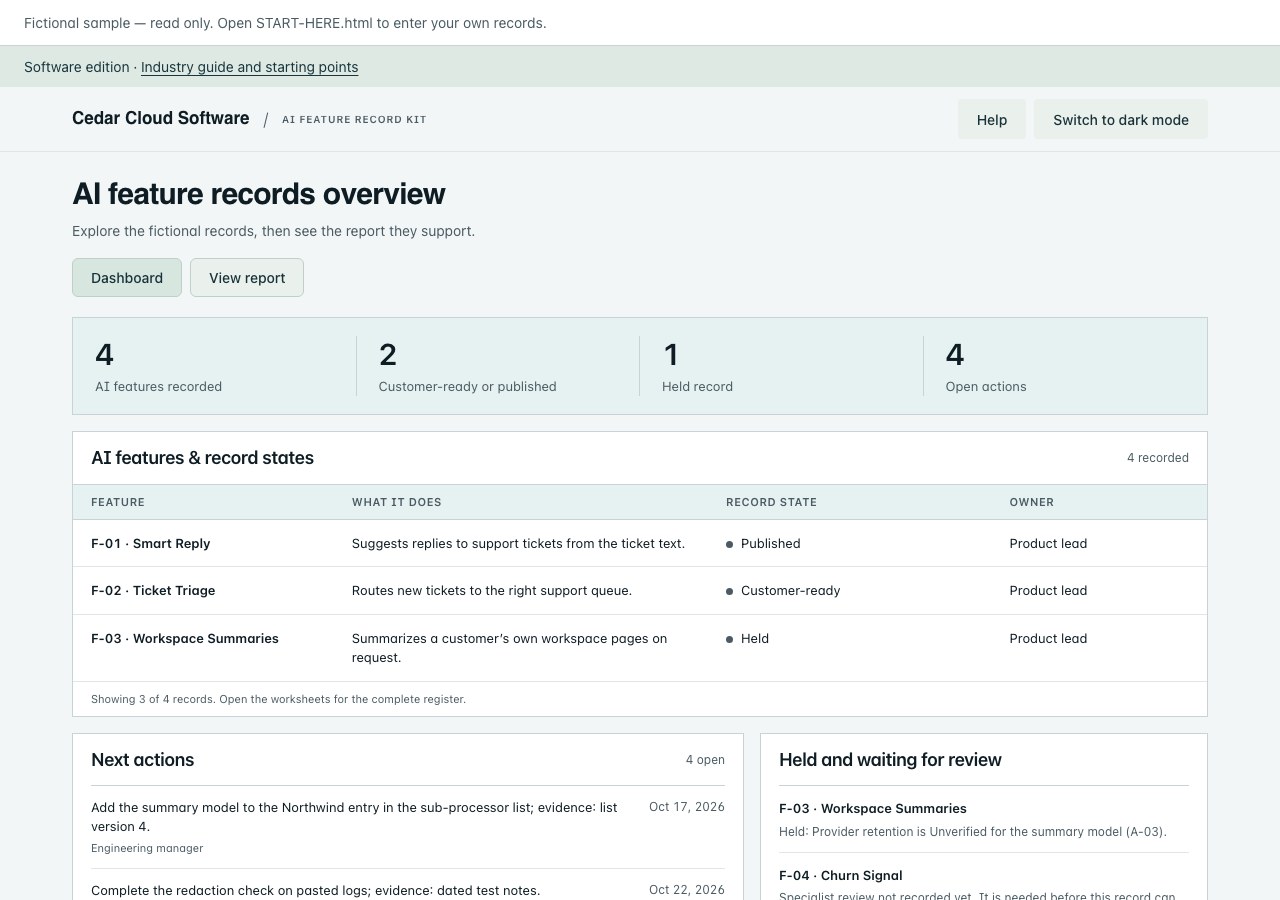
Task: Click the F-02 · Ticket Triage feature name
Action: [x=153, y=591]
